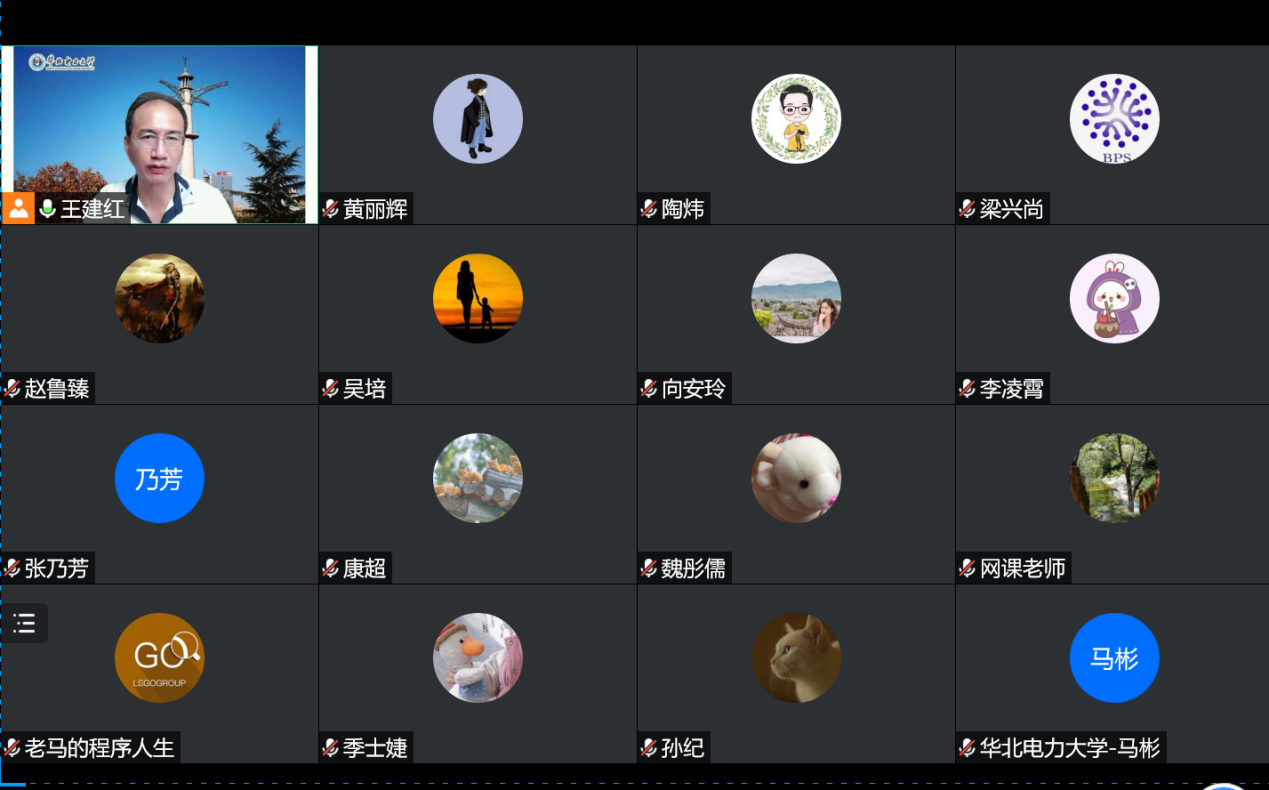Click the LSGOGROUP avatar of 老马的程序人生
This screenshot has width=1269, height=790.
tap(160, 658)
